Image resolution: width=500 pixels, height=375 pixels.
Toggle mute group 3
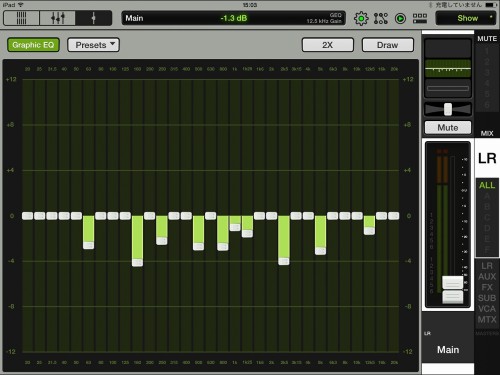click(487, 73)
